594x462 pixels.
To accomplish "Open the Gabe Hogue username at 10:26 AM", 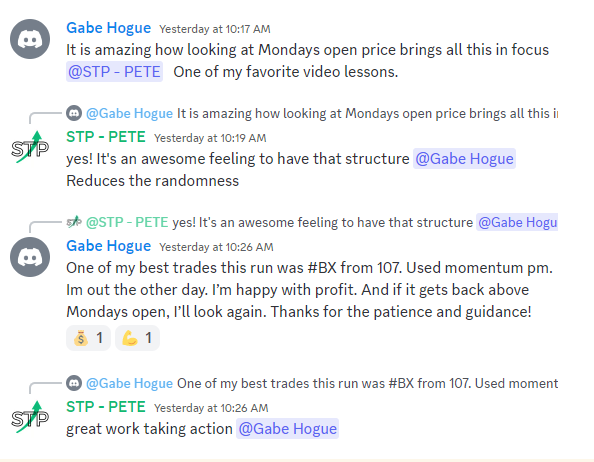I will (109, 246).
